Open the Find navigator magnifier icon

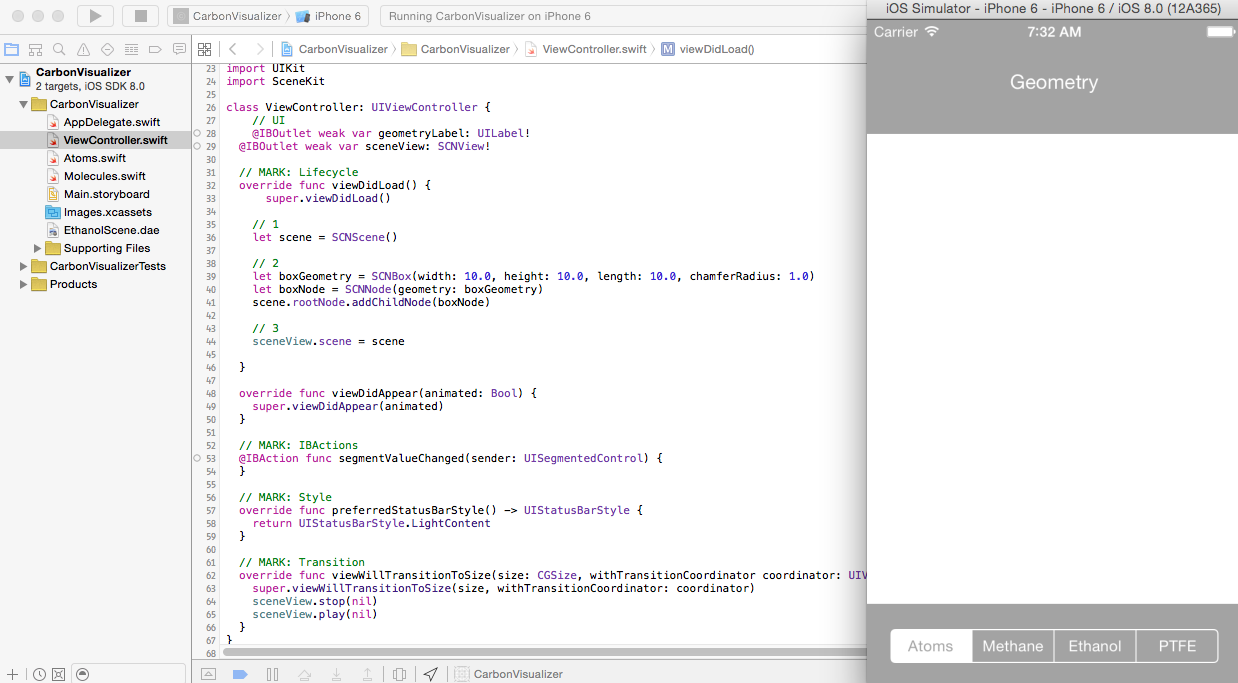point(60,49)
